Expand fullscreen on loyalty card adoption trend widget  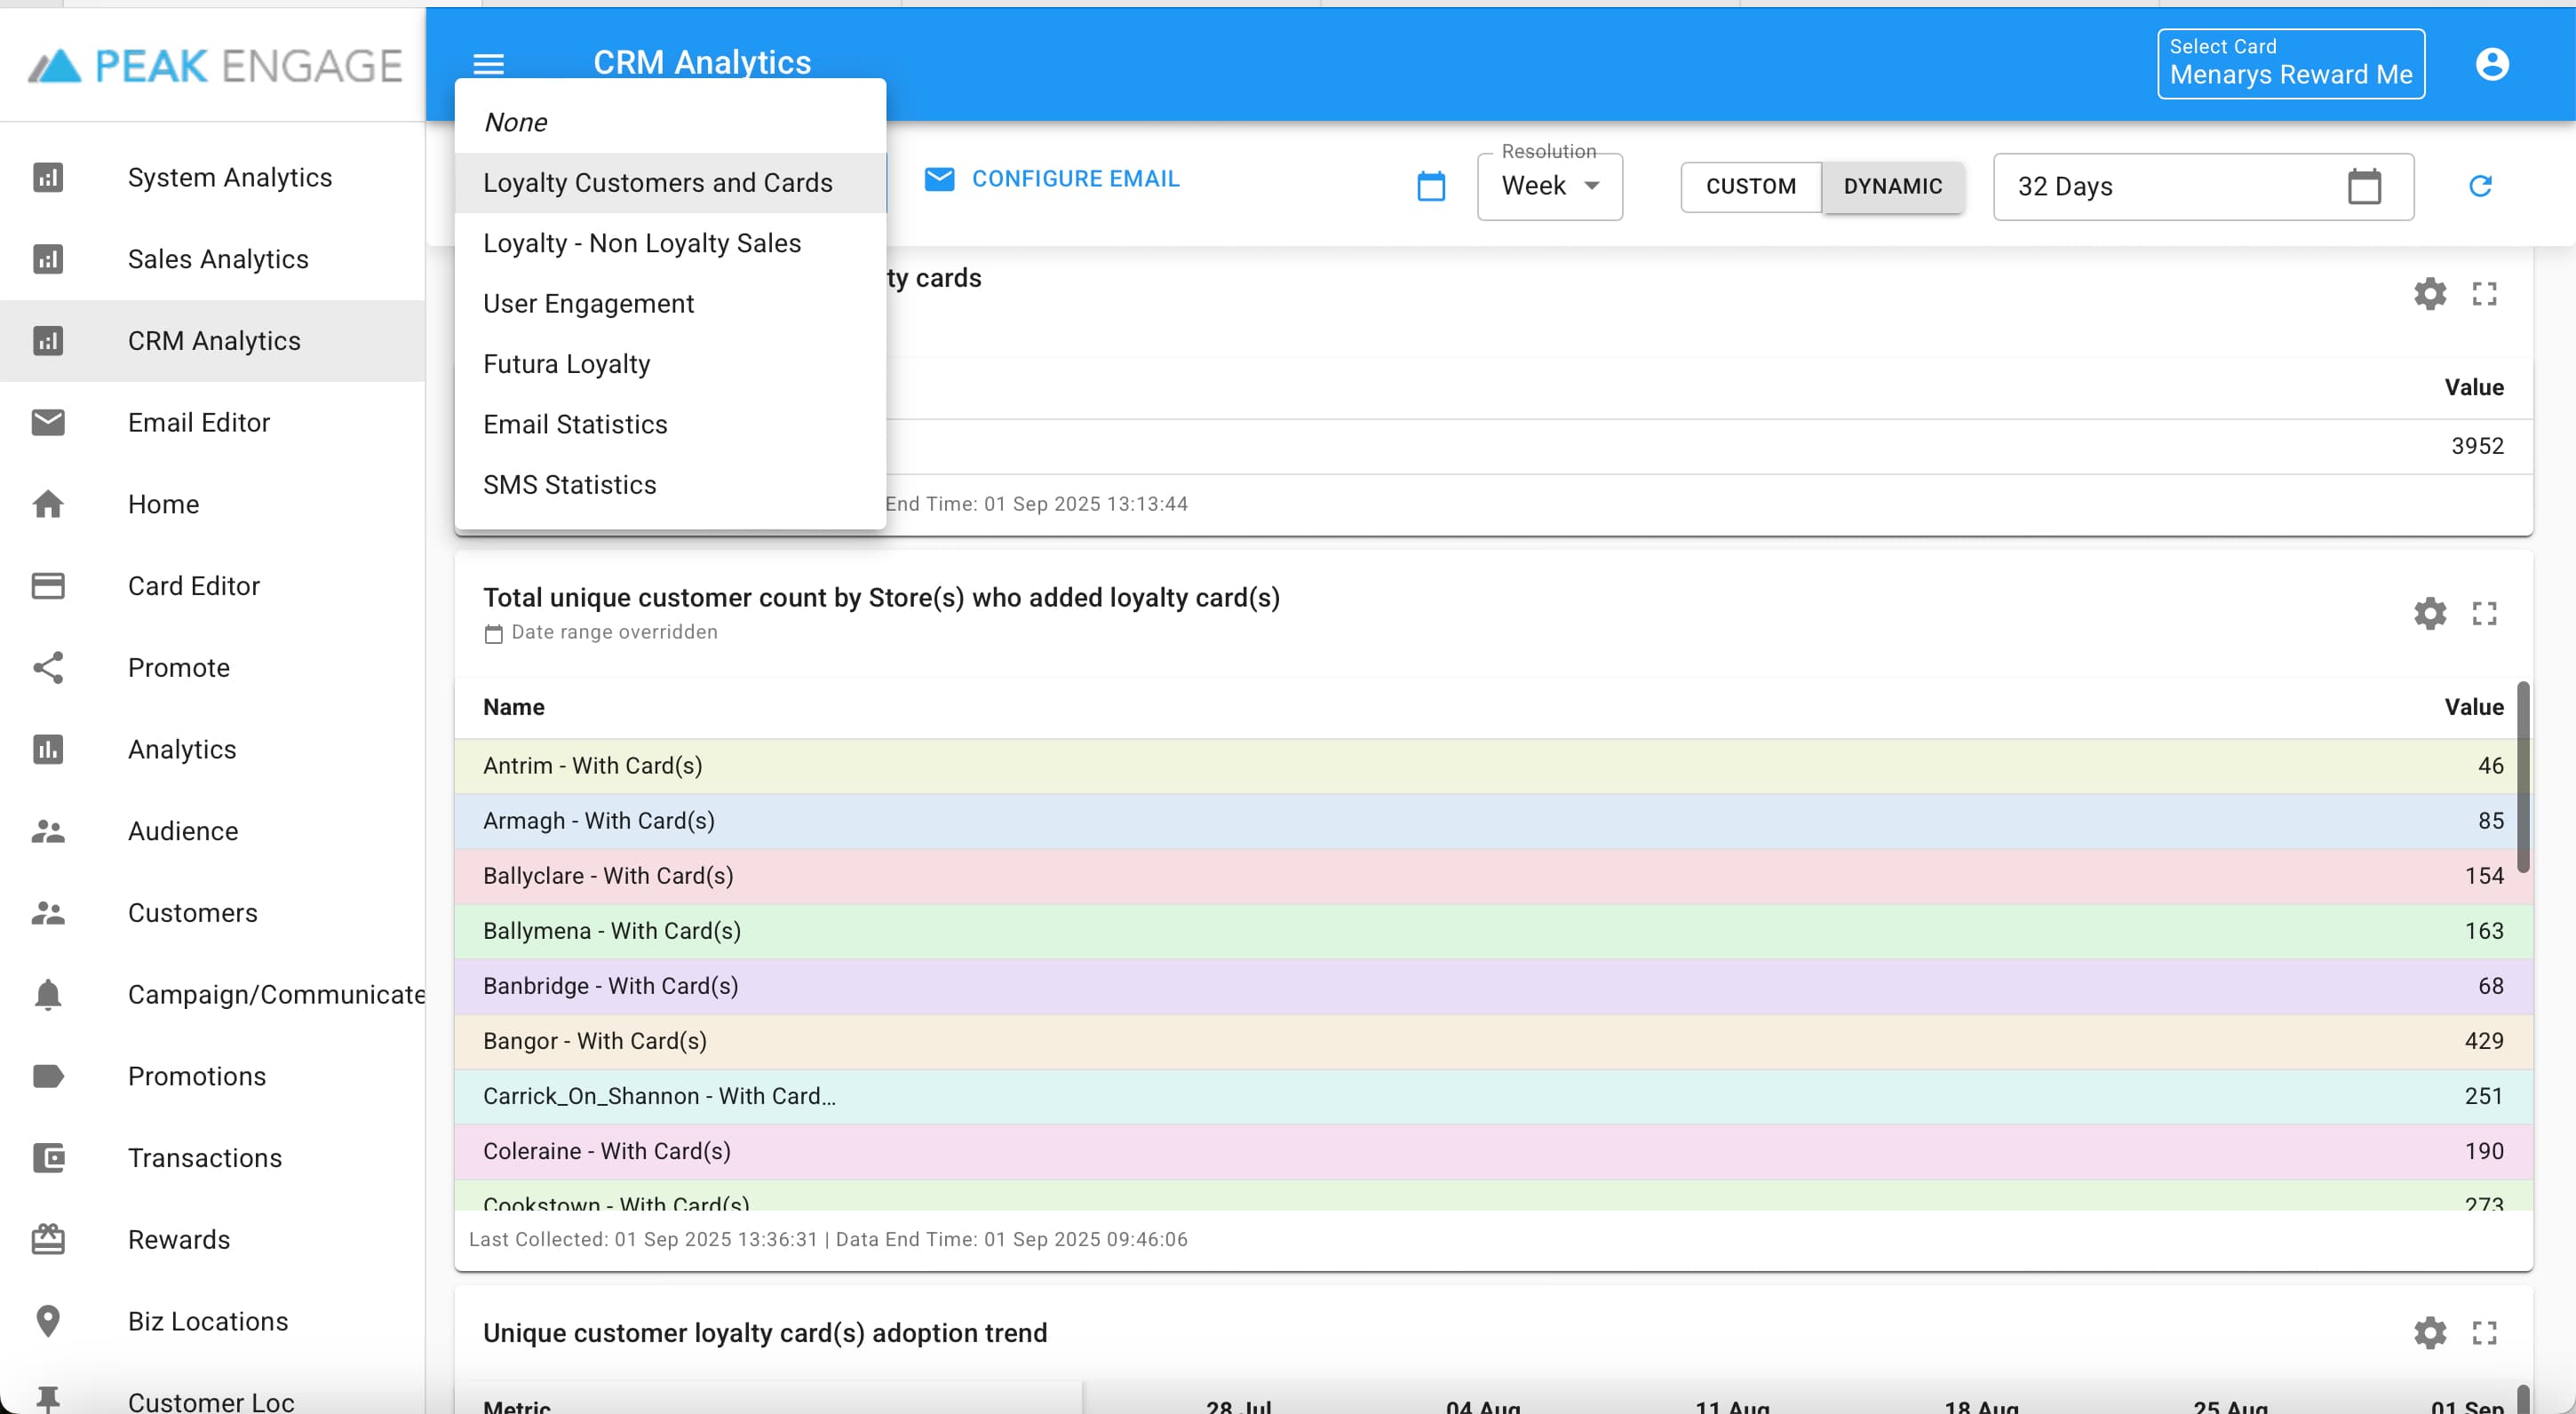[x=2486, y=1333]
